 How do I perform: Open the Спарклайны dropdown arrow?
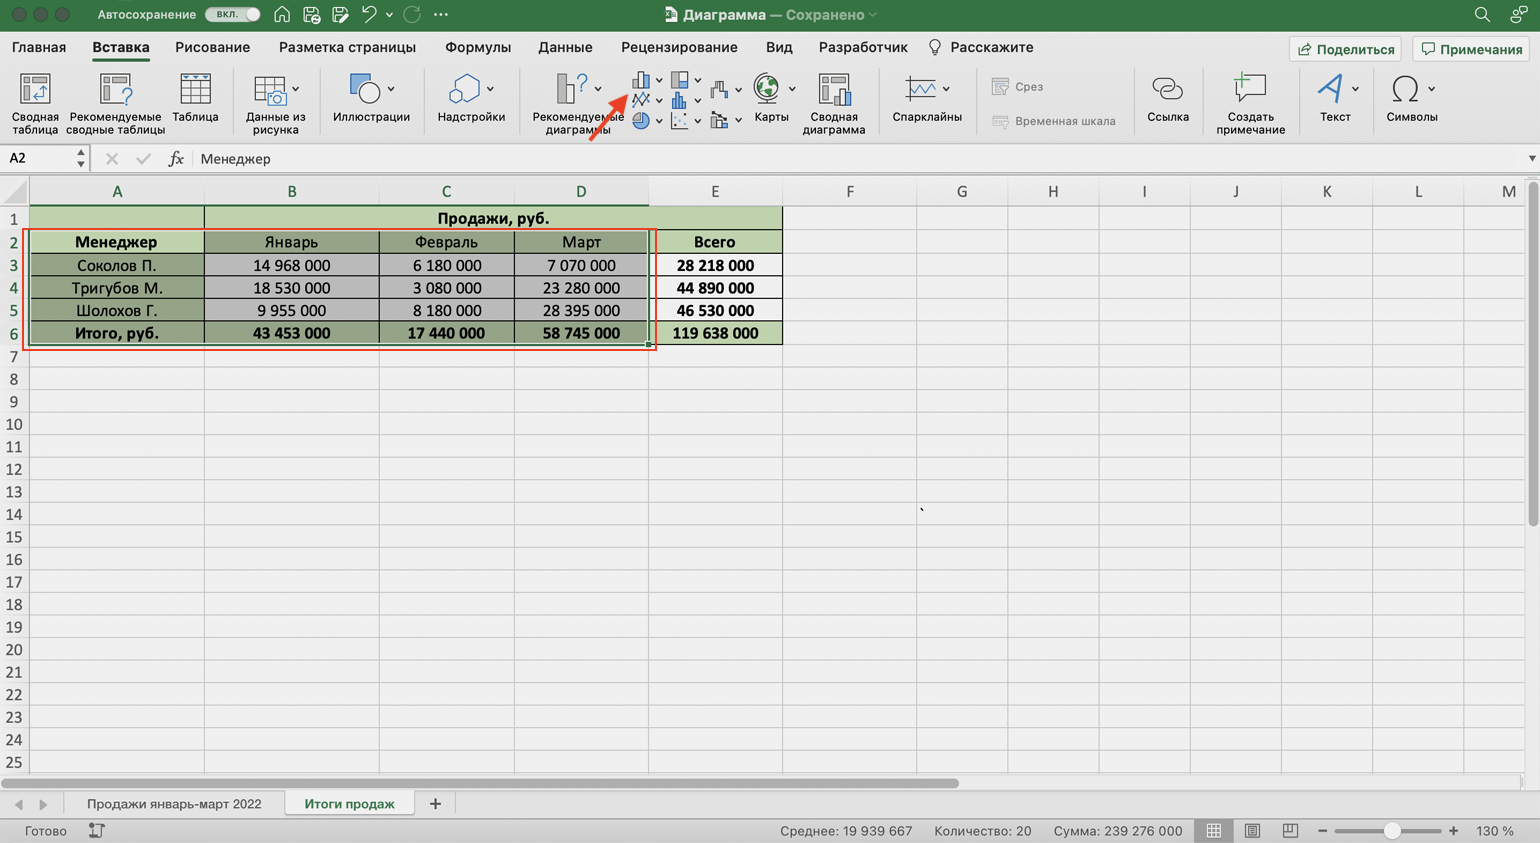[x=946, y=89]
